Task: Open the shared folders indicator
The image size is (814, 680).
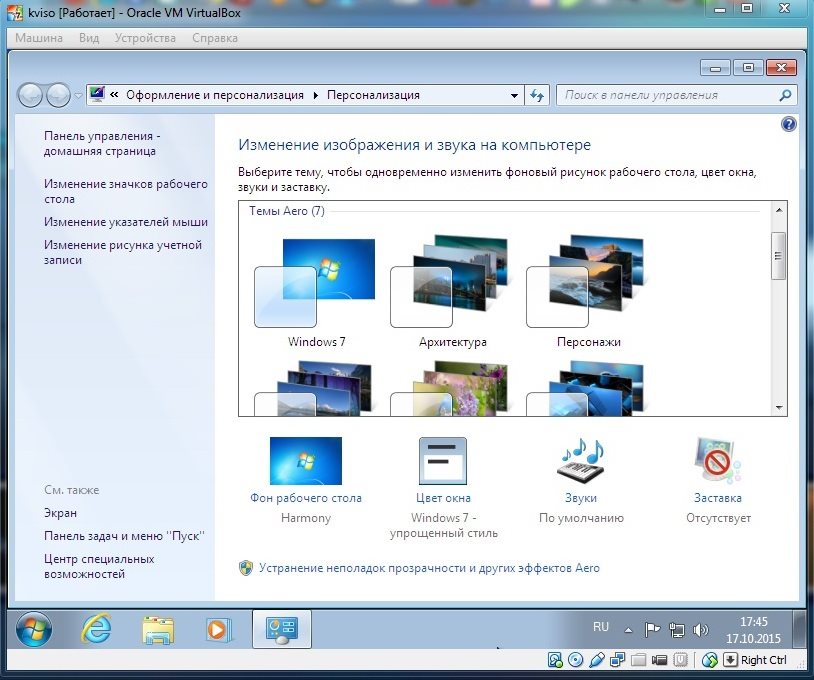Action: [638, 660]
